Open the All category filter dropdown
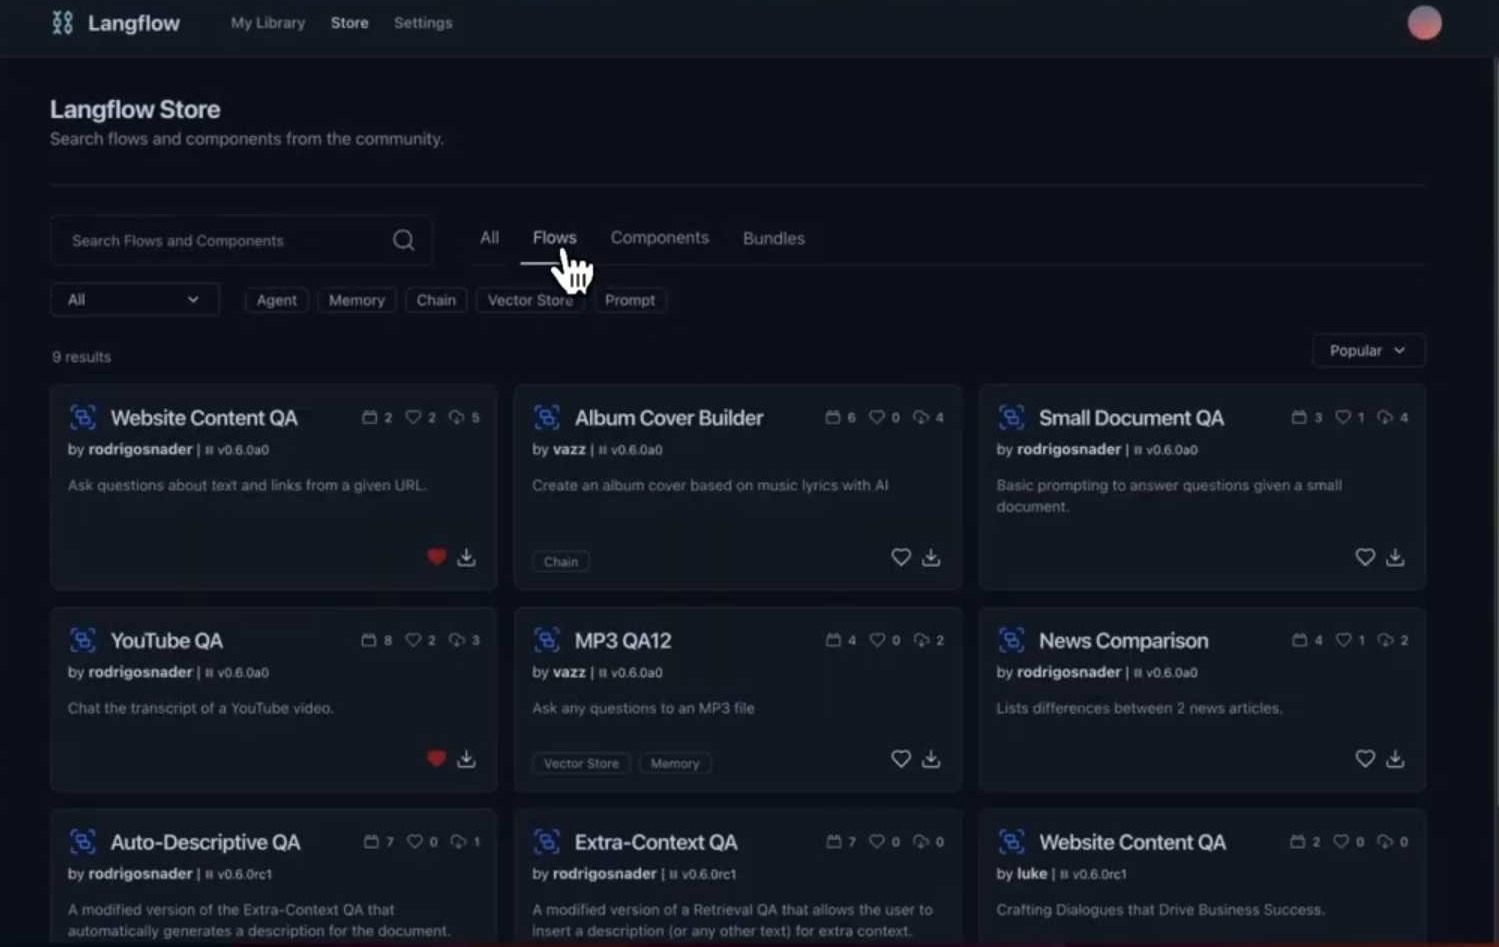 click(134, 299)
